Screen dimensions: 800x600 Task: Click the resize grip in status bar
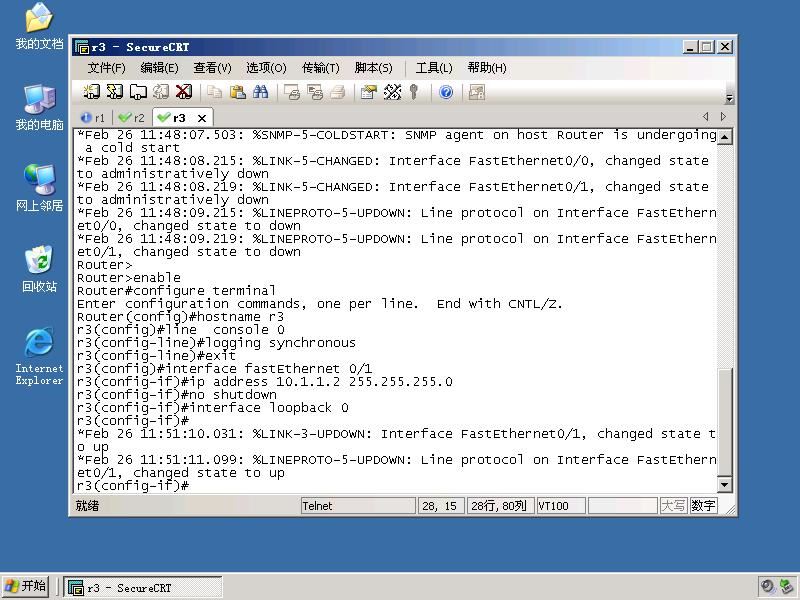click(x=730, y=509)
